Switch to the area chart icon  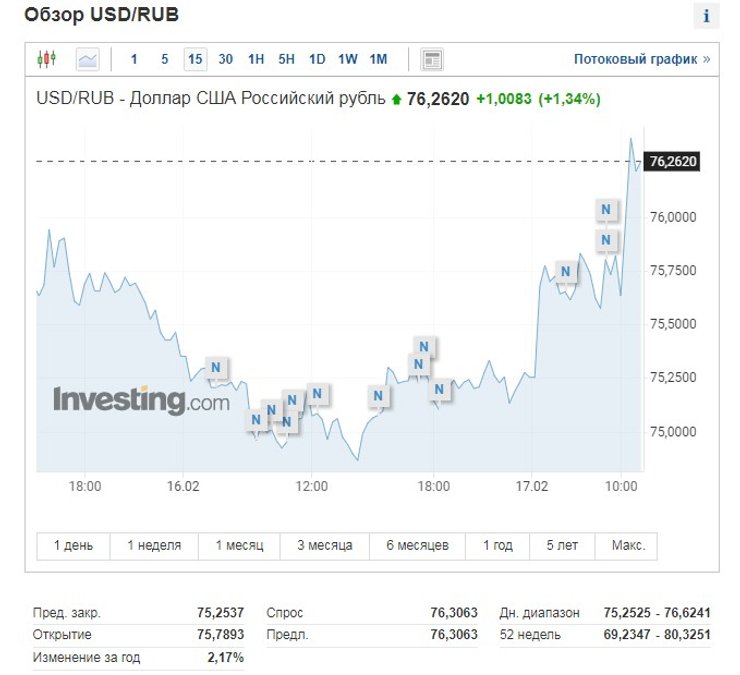click(x=88, y=59)
